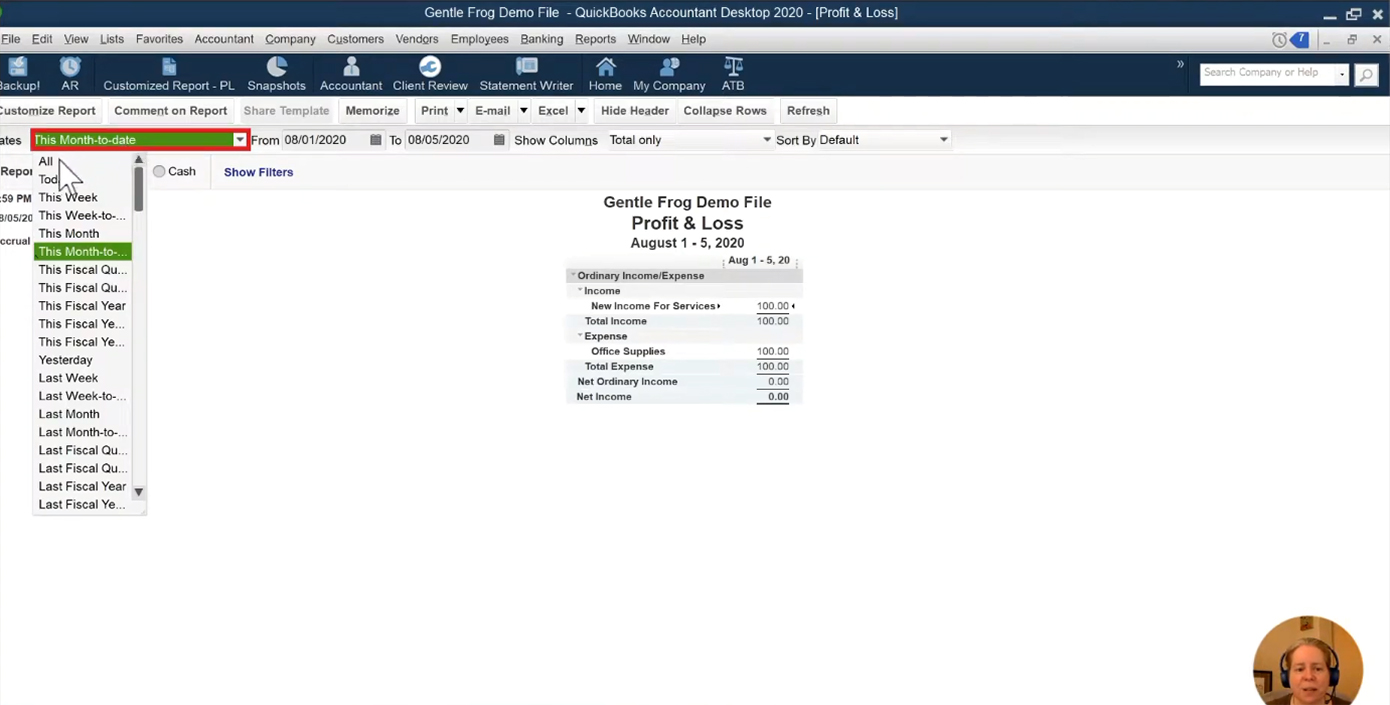Select Last Fiscal Year in the list
Image resolution: width=1390 pixels, height=705 pixels.
coord(83,486)
